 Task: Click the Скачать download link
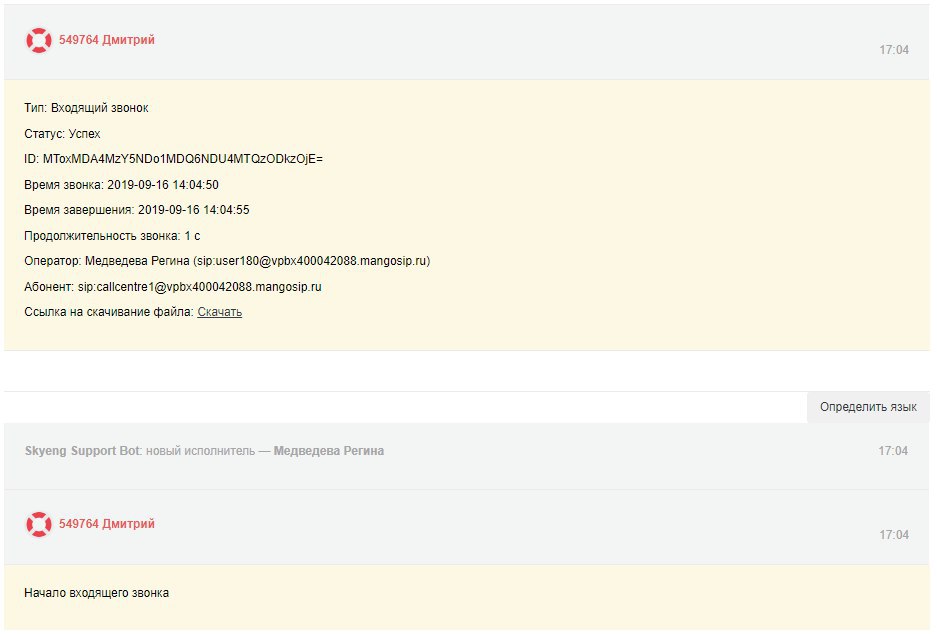(219, 312)
